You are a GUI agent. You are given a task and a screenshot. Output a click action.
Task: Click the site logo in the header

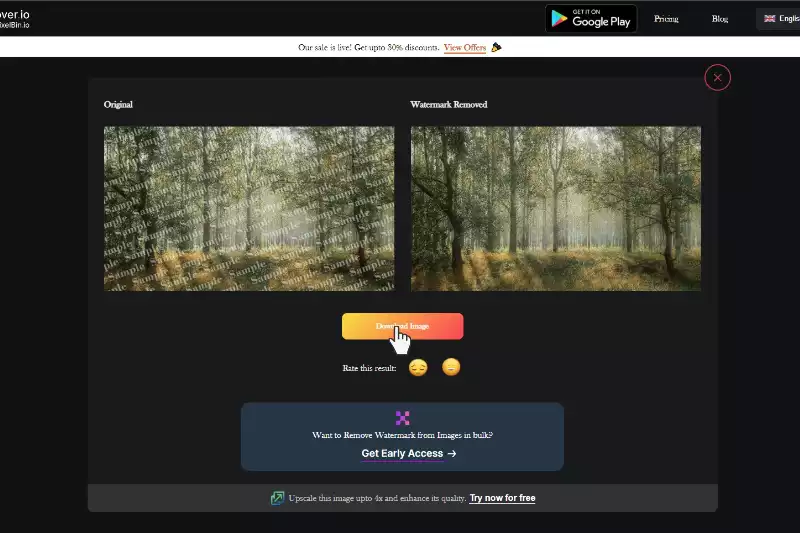pyautogui.click(x=15, y=19)
